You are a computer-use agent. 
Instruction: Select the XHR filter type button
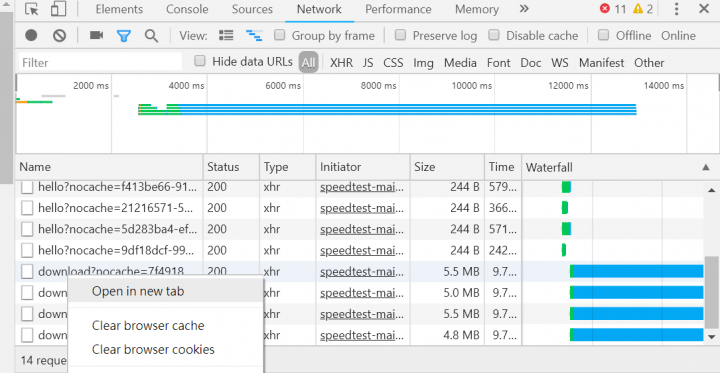(341, 63)
